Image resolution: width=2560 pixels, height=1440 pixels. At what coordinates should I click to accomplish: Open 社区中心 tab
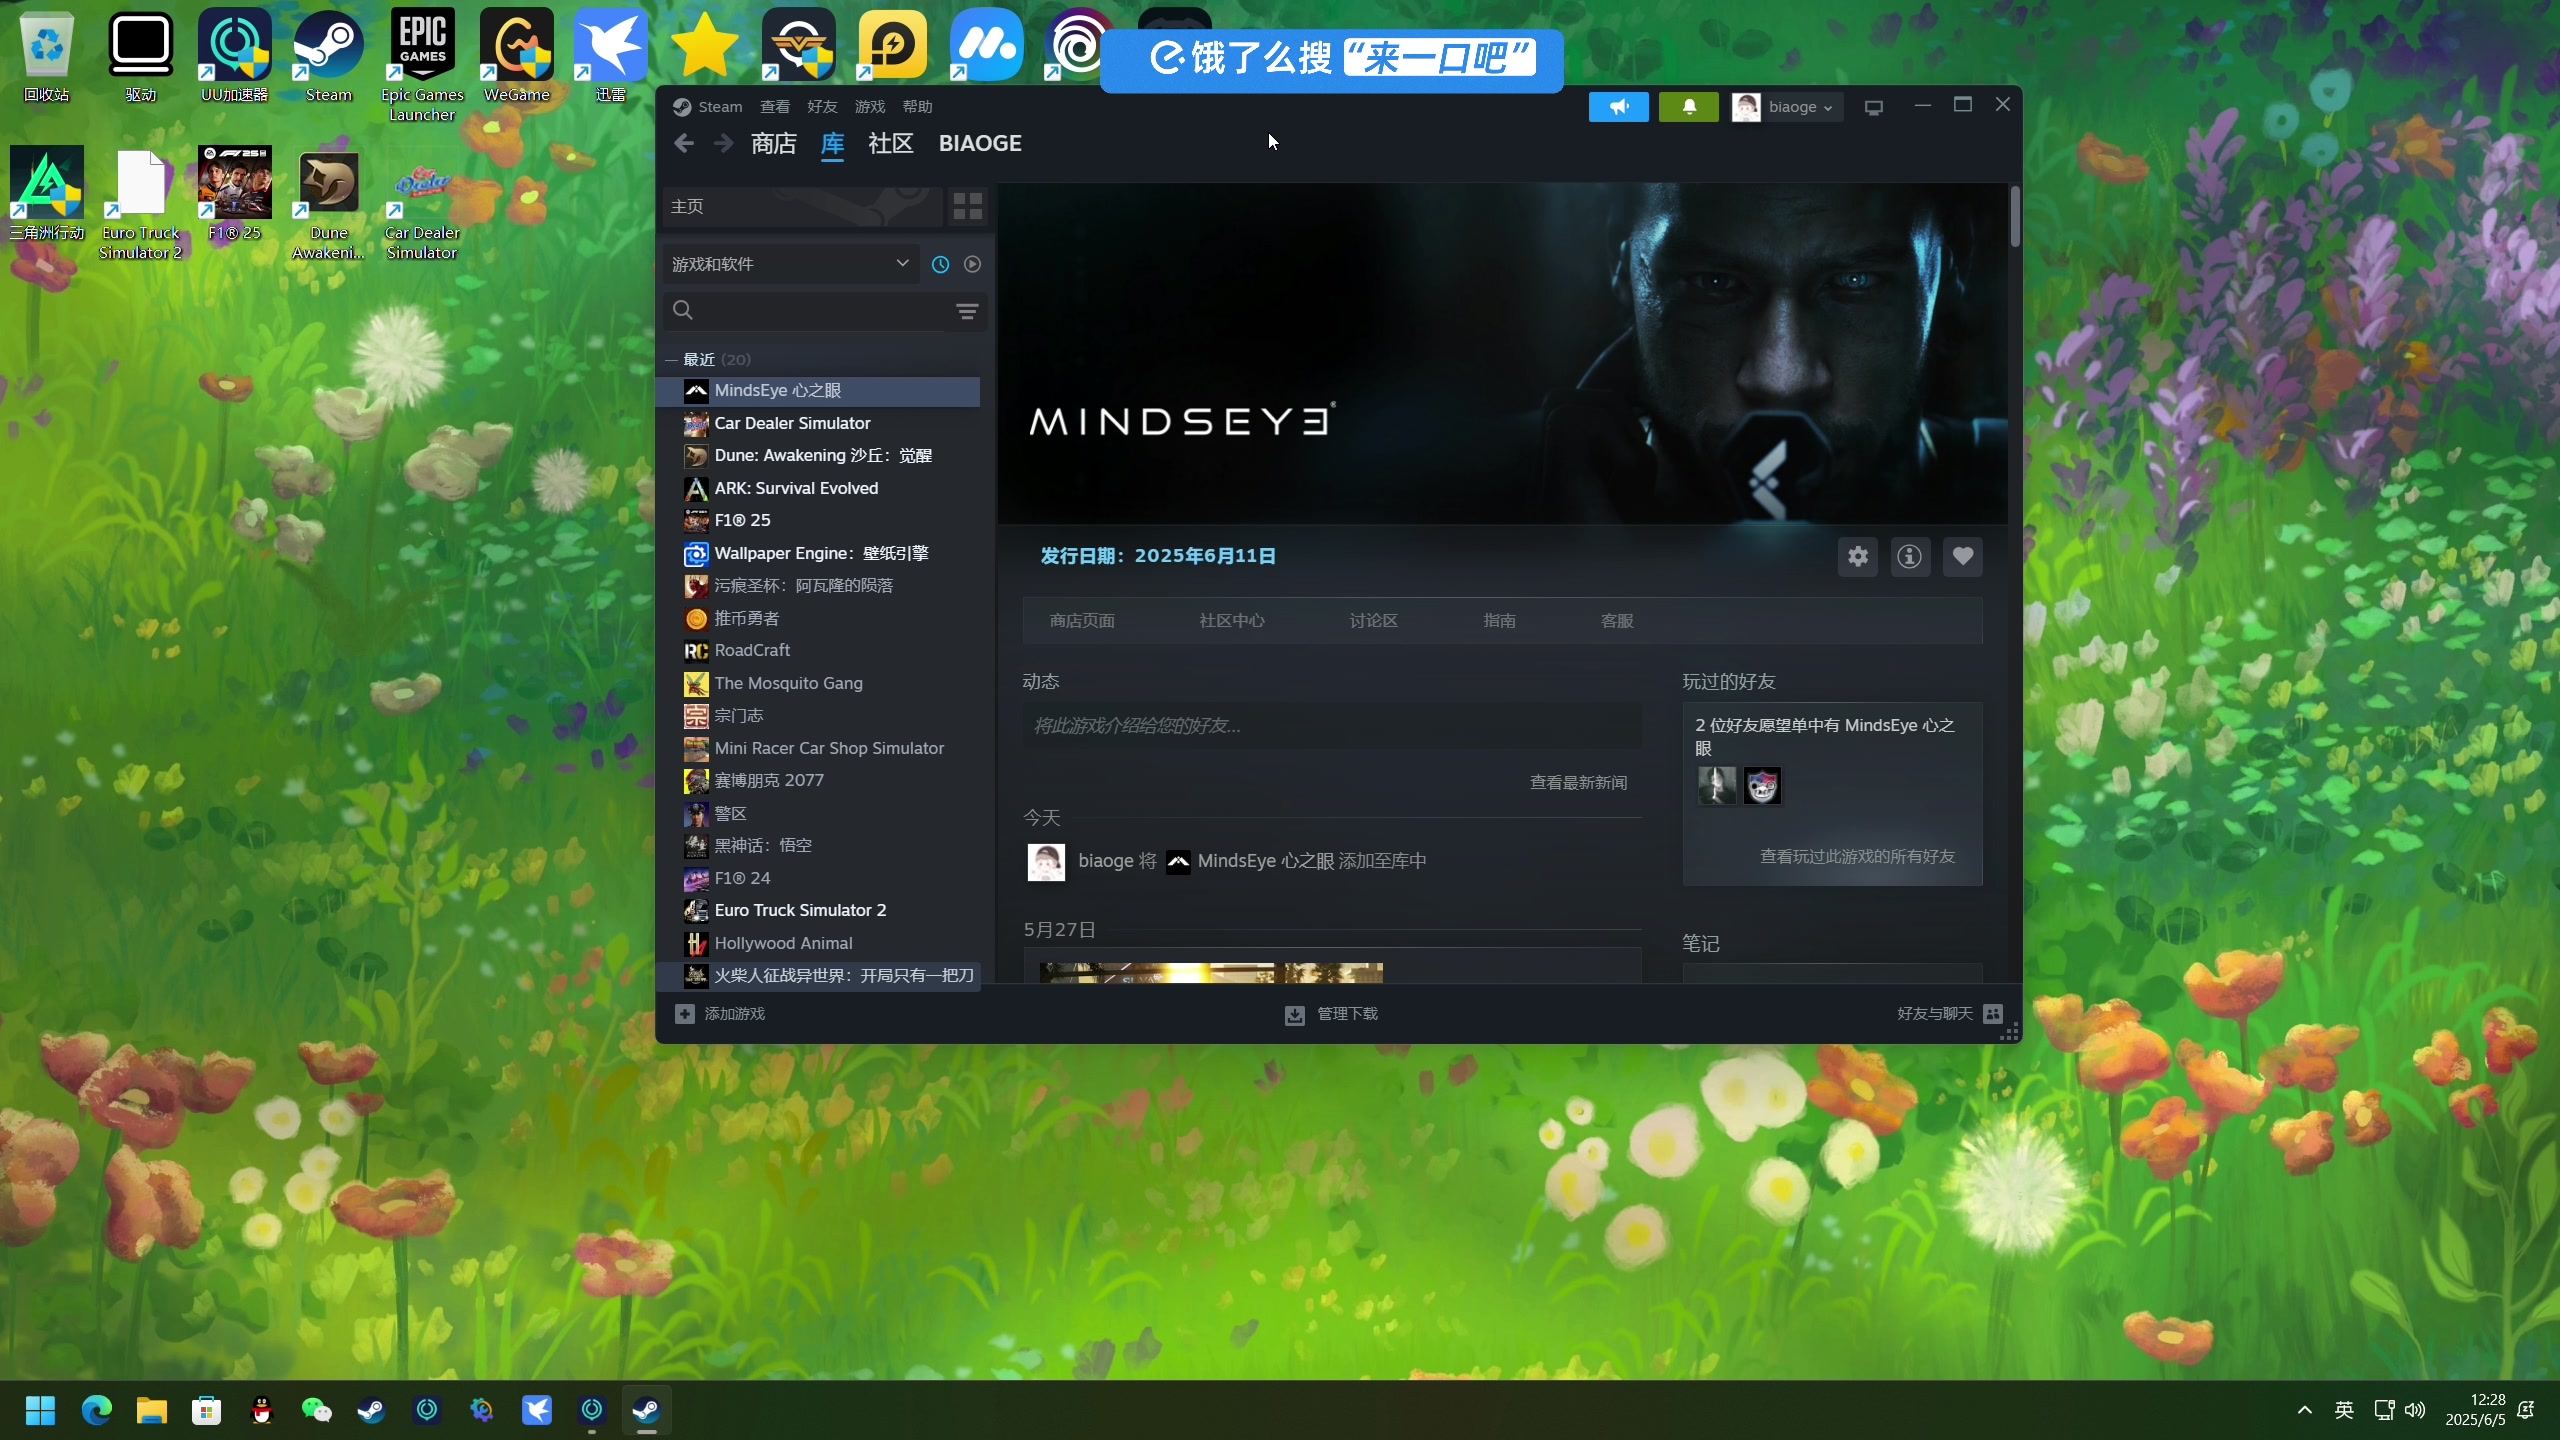(1232, 621)
